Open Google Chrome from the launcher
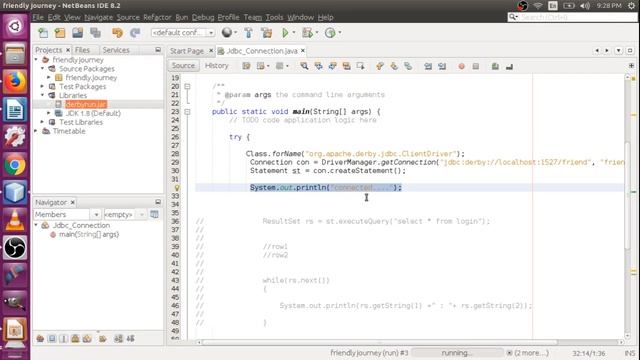 click(x=15, y=165)
